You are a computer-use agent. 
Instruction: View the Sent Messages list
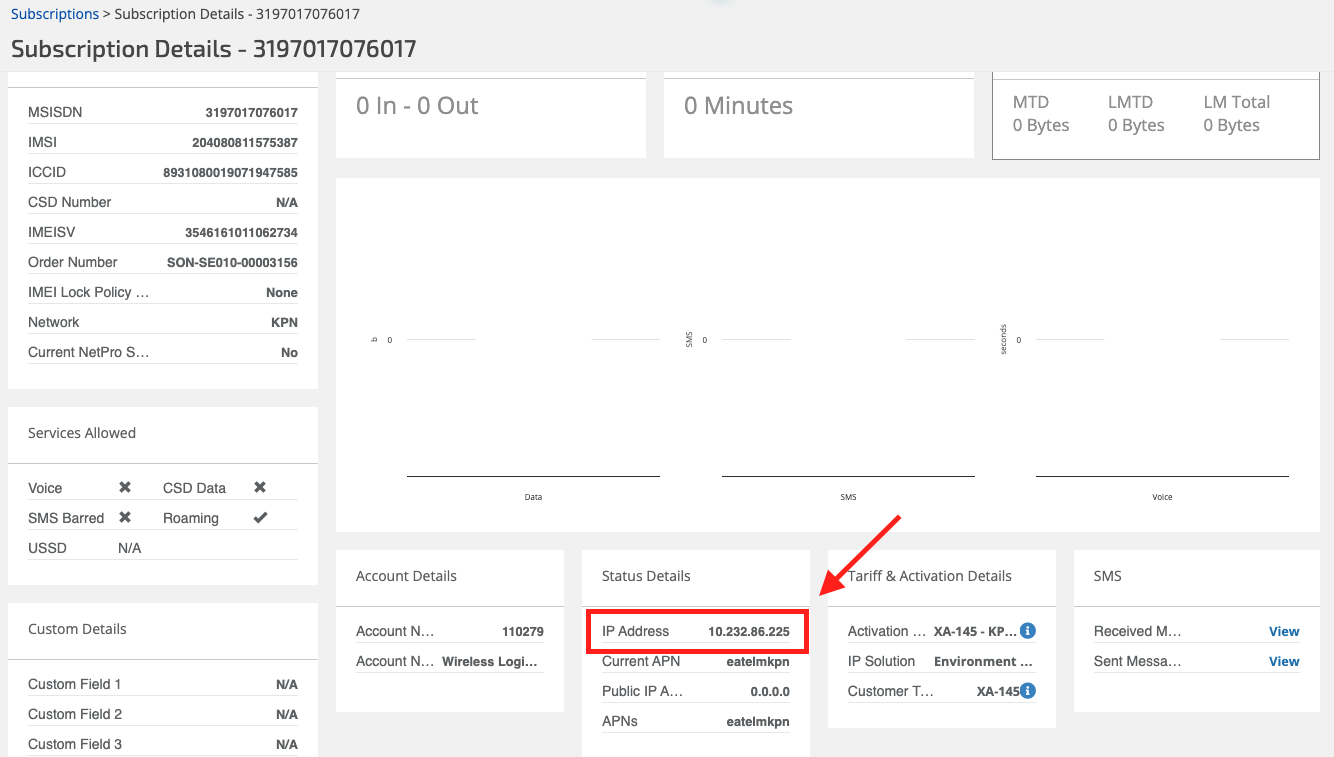(x=1284, y=661)
